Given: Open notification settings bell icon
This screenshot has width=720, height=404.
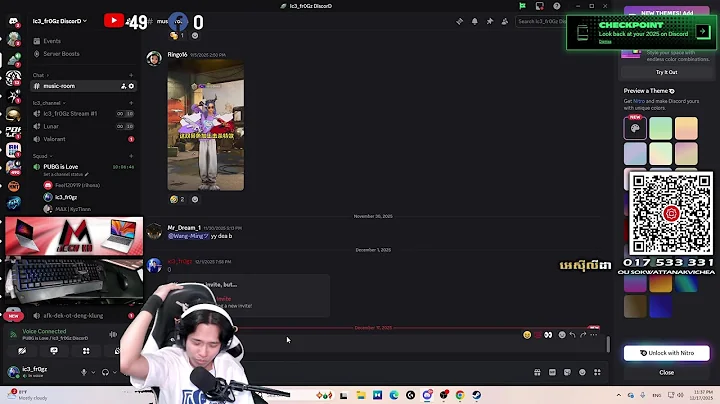Looking at the screenshot, I should 474,21.
